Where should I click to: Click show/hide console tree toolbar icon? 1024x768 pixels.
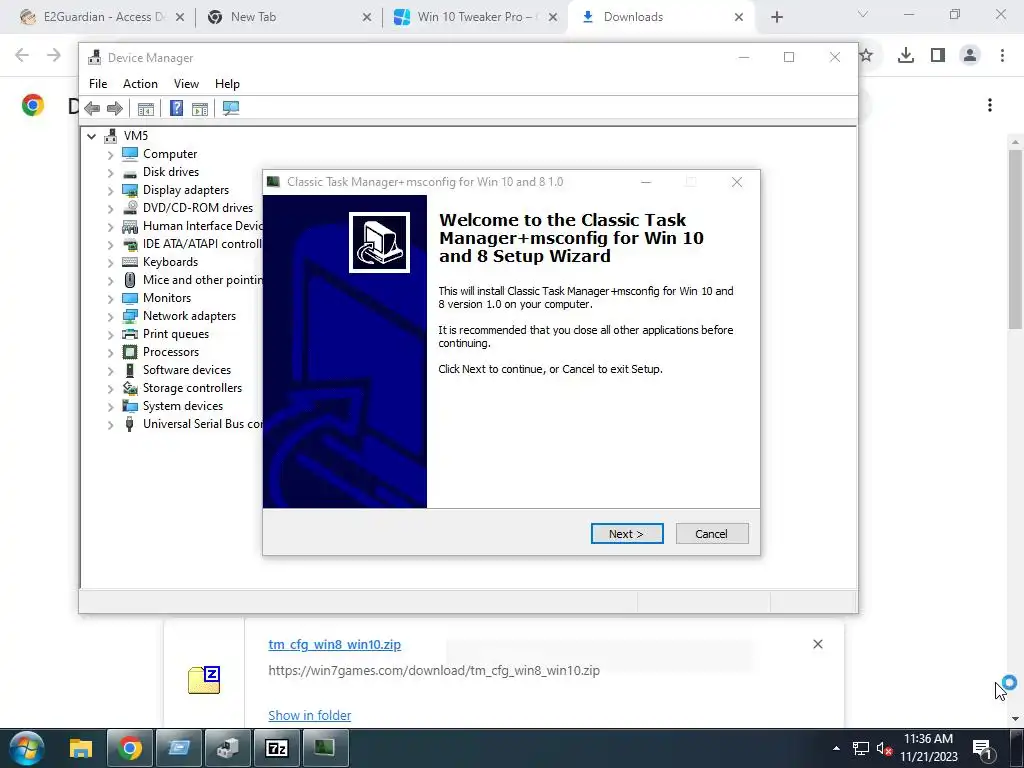pos(146,108)
